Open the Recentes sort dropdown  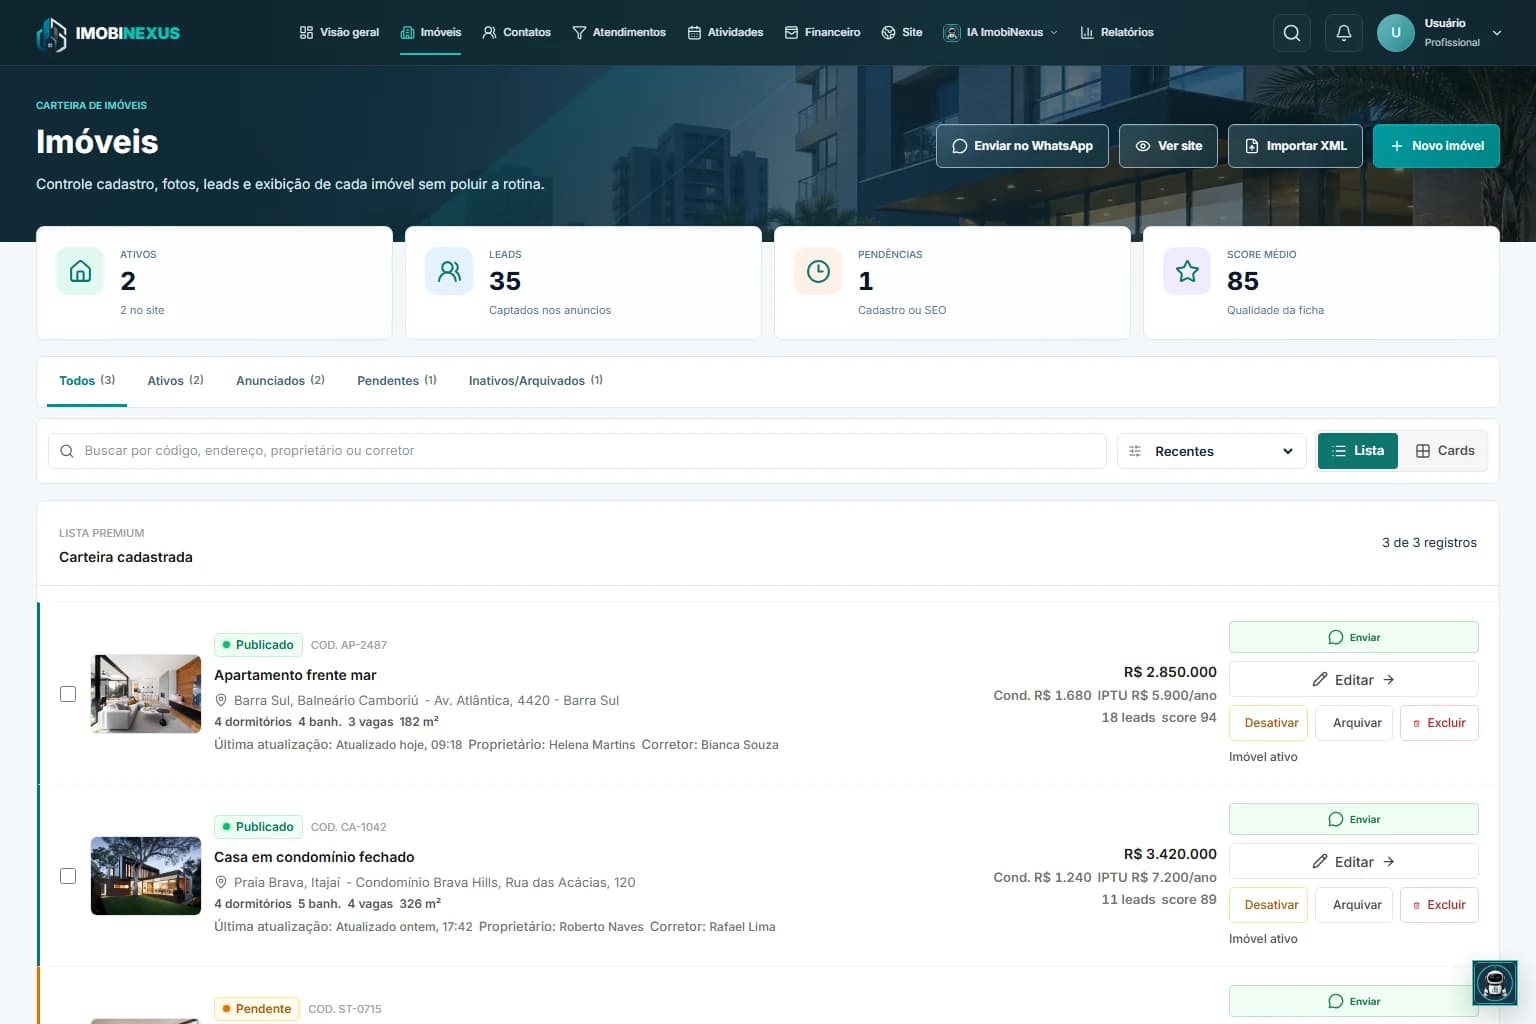click(x=1212, y=451)
